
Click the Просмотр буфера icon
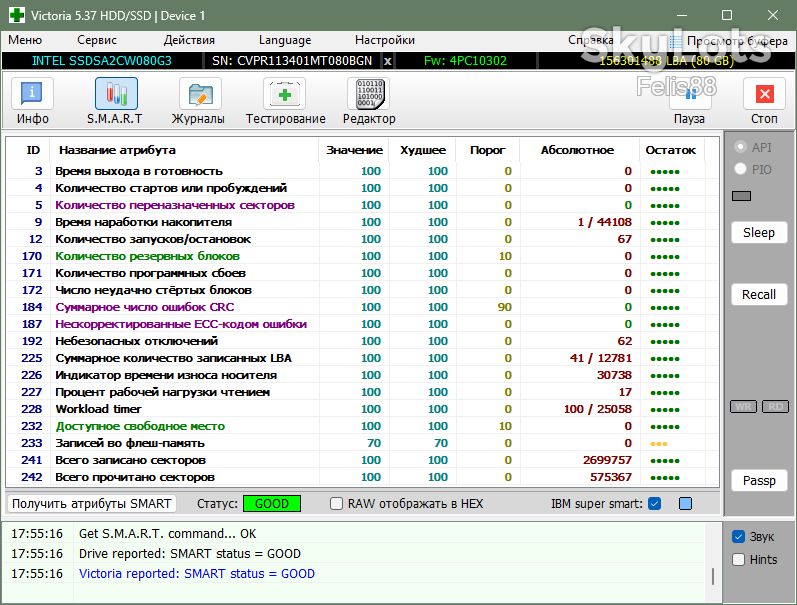tap(676, 41)
